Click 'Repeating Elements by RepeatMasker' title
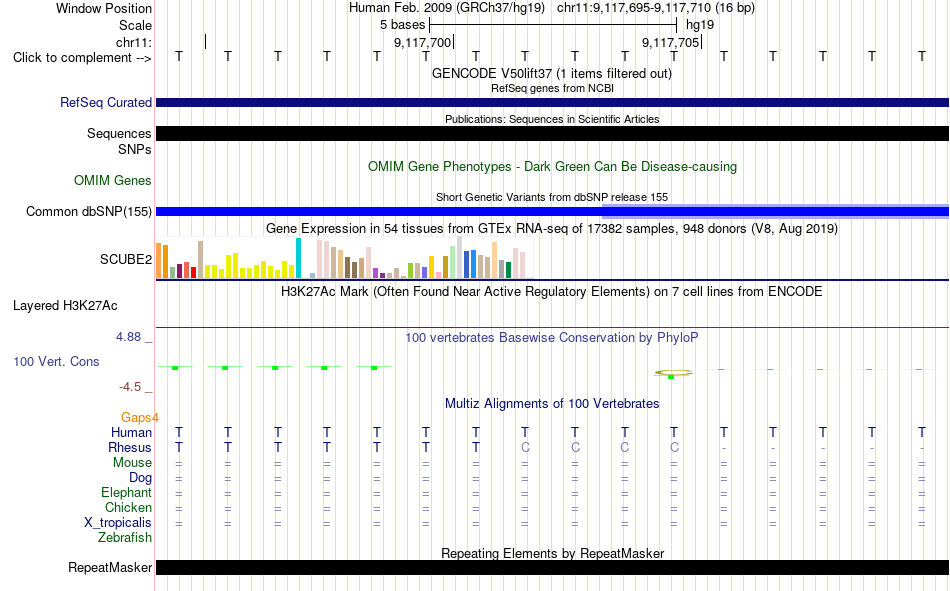Screen dimensions: 950x591 tap(552, 553)
